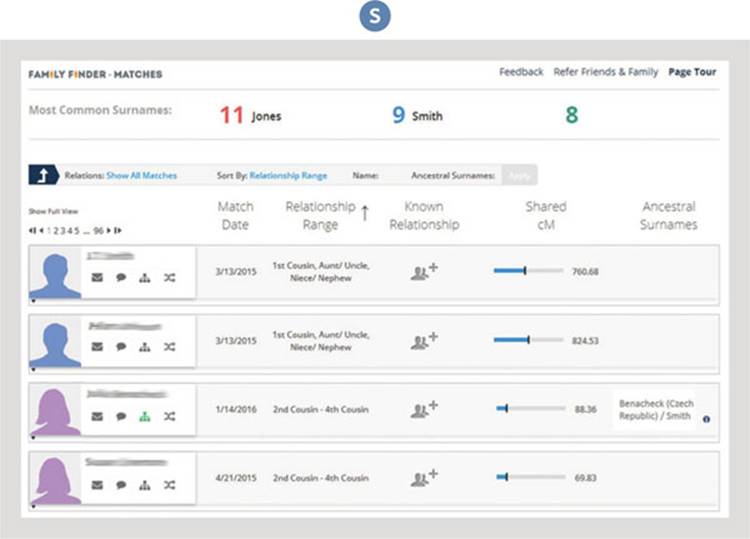The width and height of the screenshot is (750, 539).
Task: Open the Show All Matches relations filter
Action: pyautogui.click(x=141, y=176)
